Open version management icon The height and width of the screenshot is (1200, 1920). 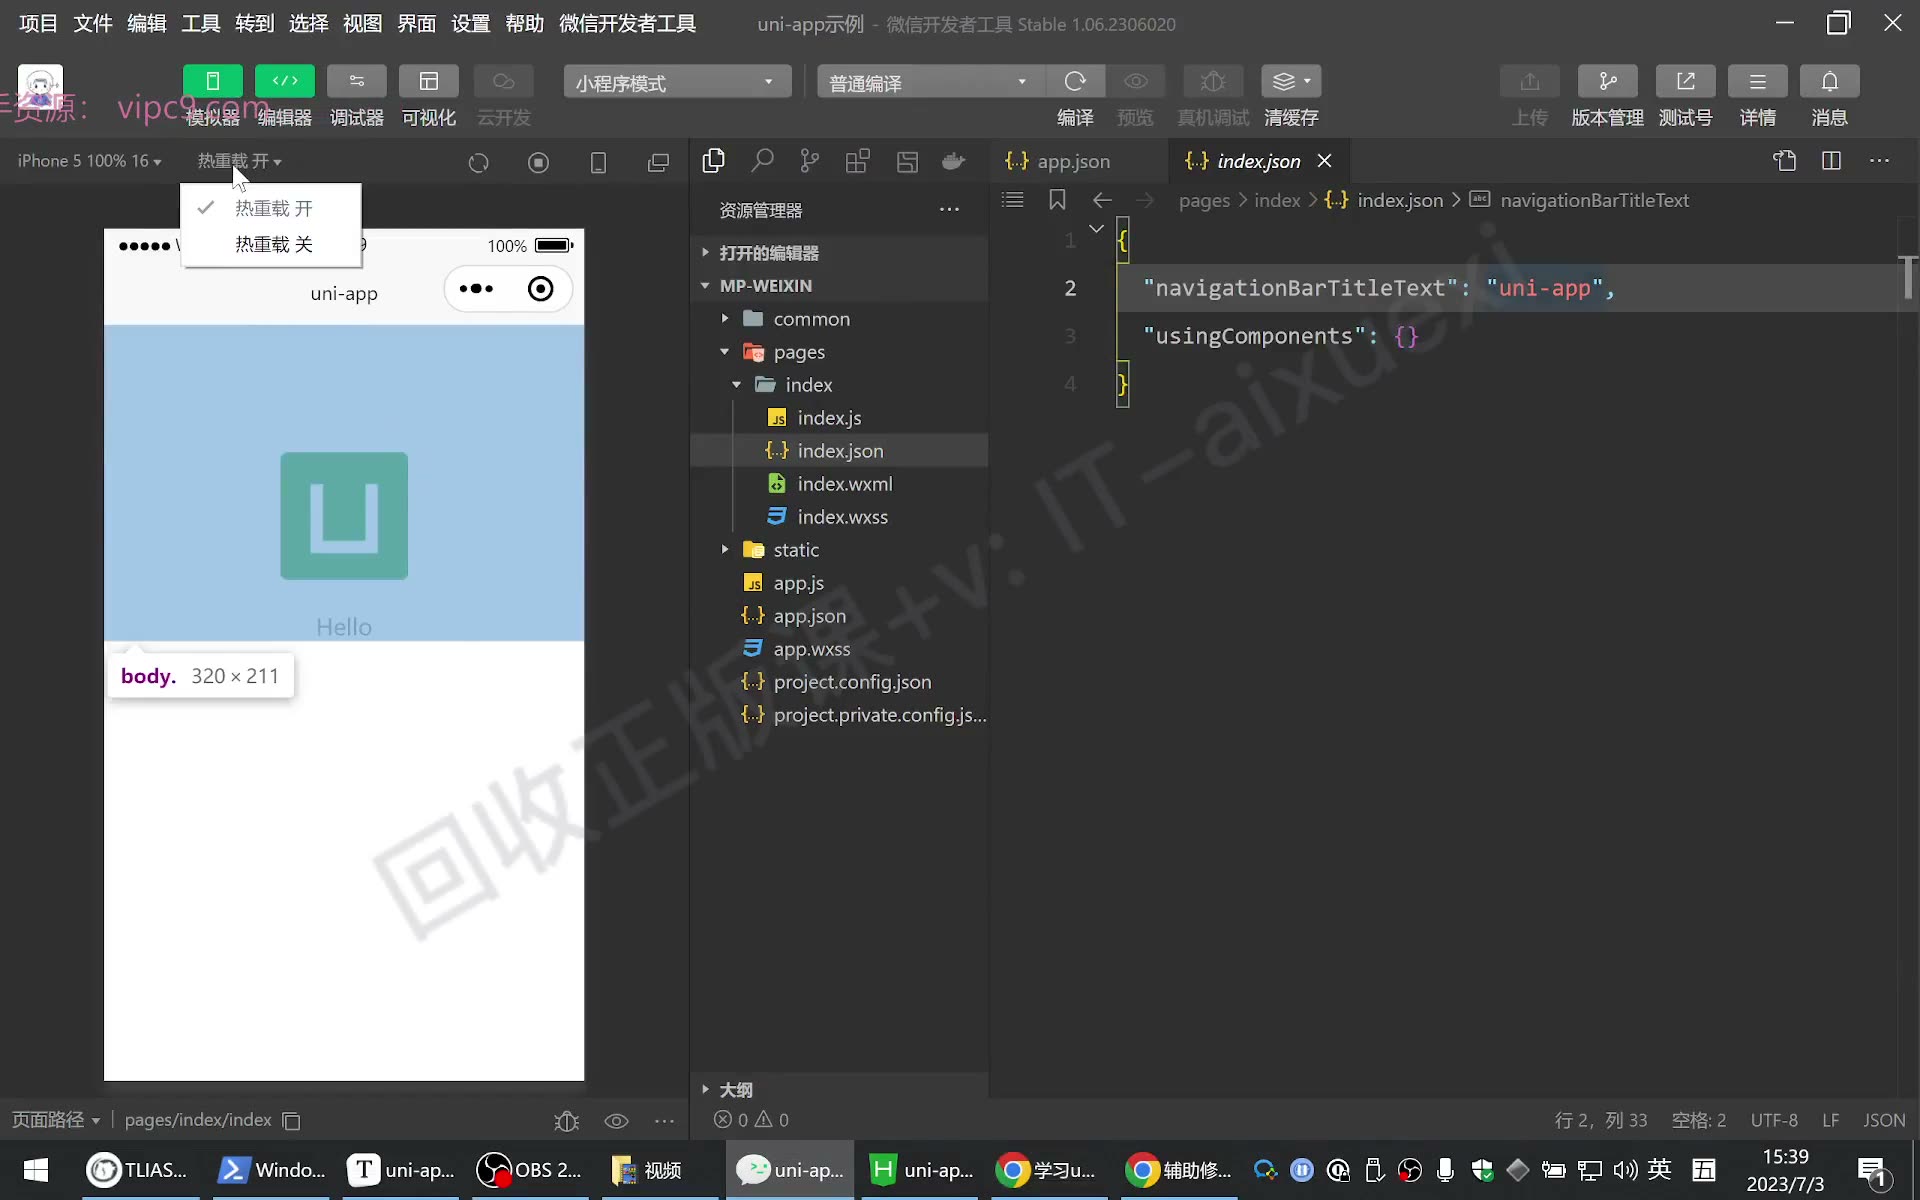1607,81
